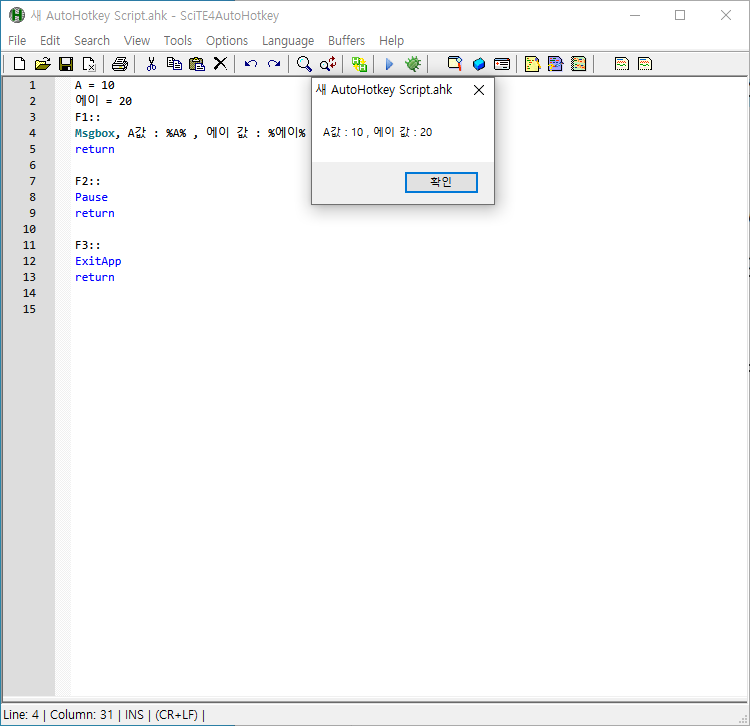
Task: Click message text 'A값 : 10 , 에이 값 : 20'
Action: (377, 132)
